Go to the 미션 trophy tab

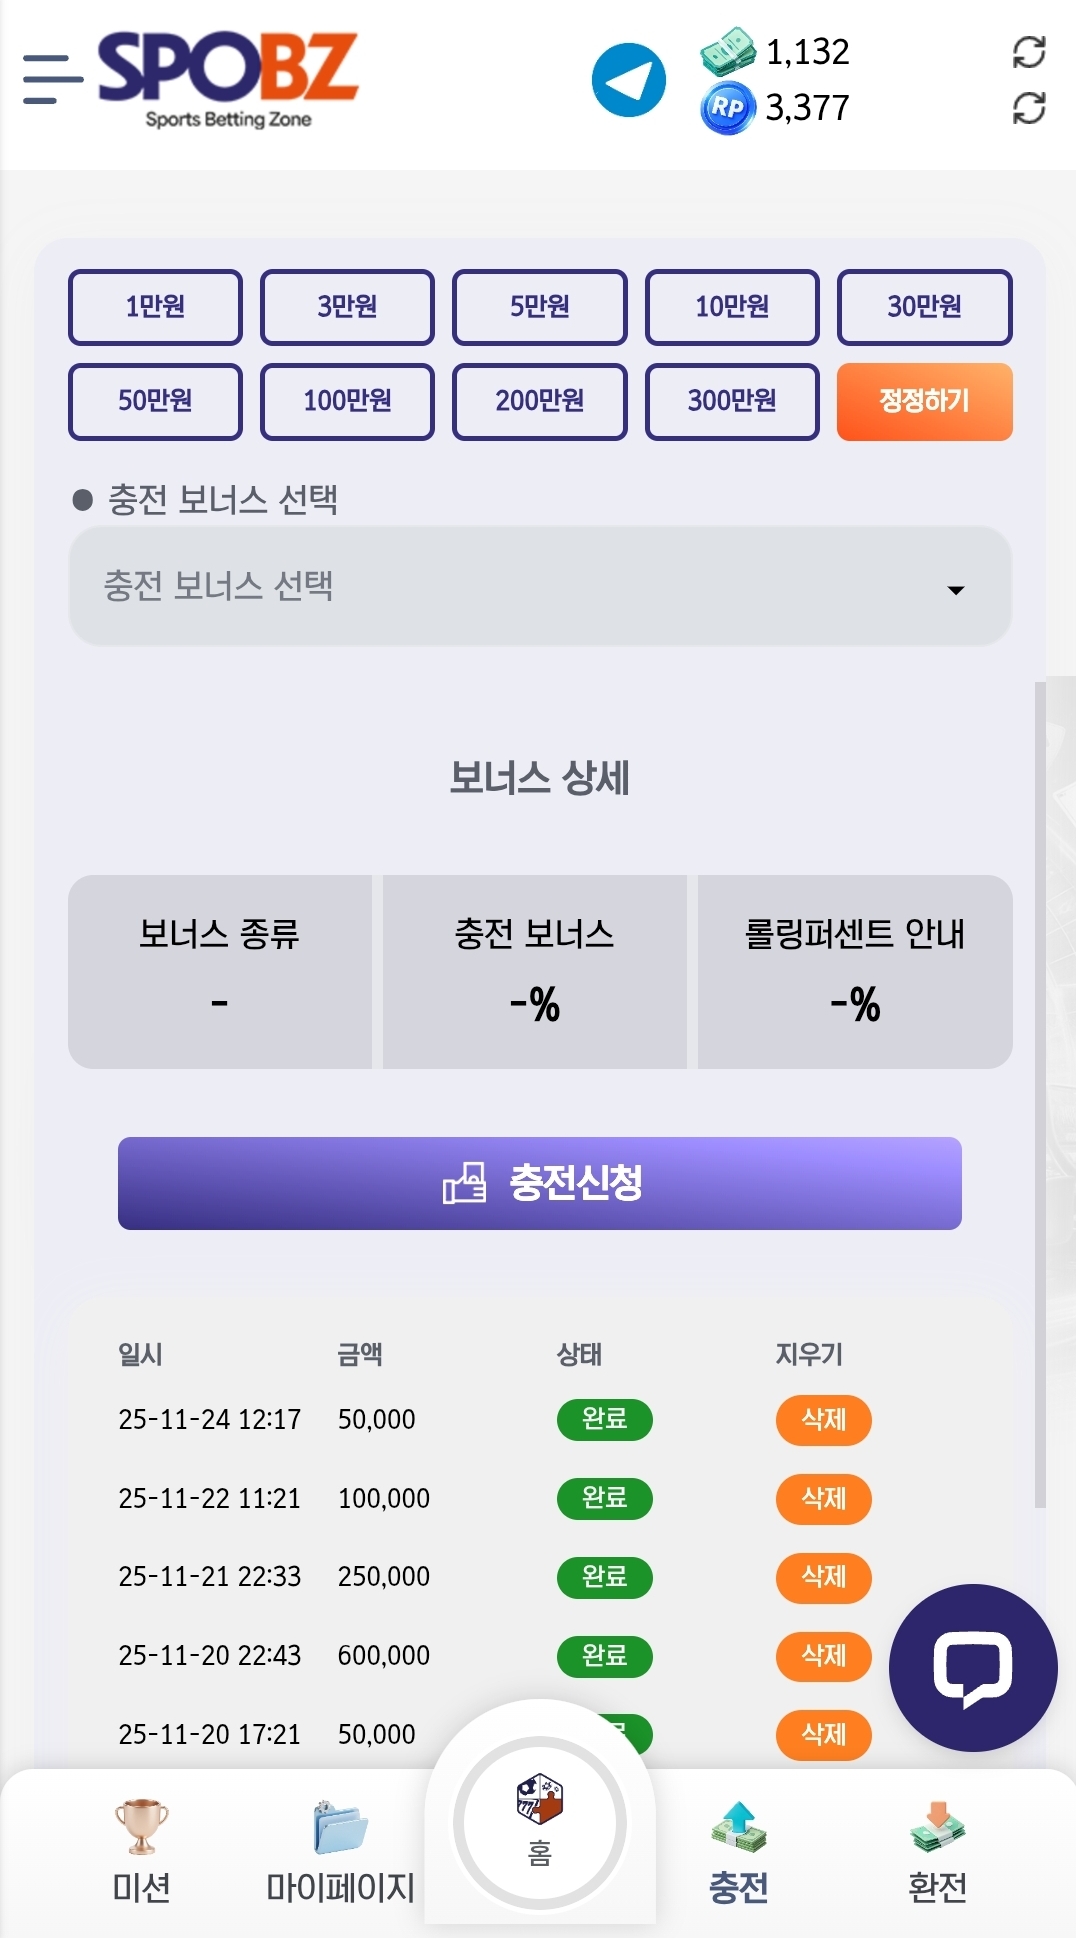(x=141, y=1850)
